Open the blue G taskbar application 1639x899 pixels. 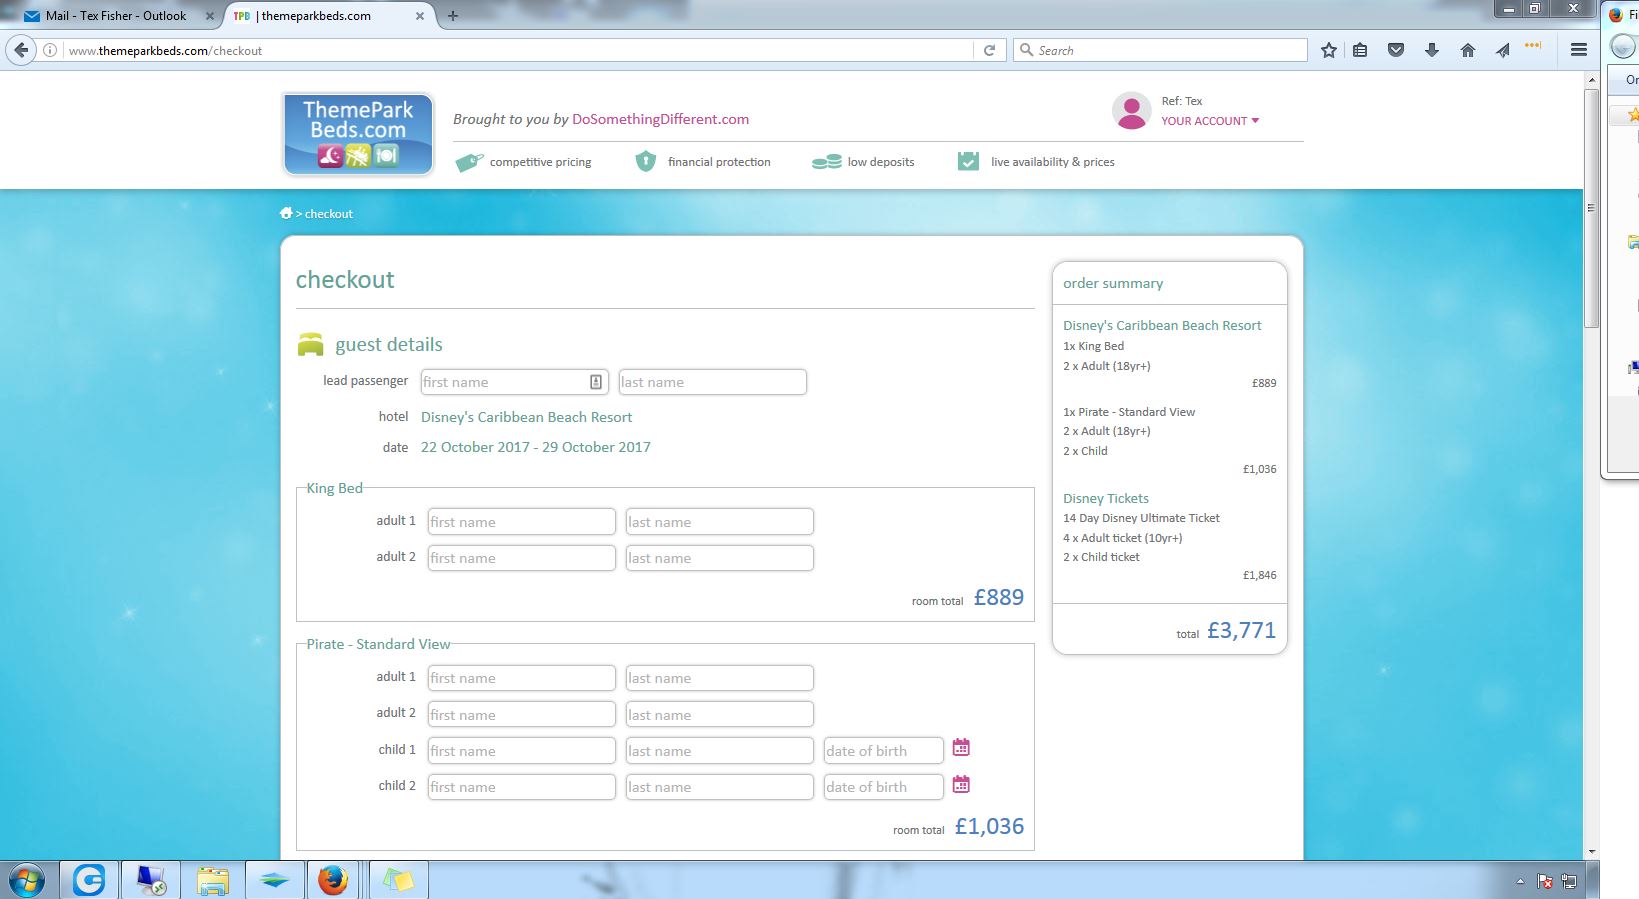89,880
